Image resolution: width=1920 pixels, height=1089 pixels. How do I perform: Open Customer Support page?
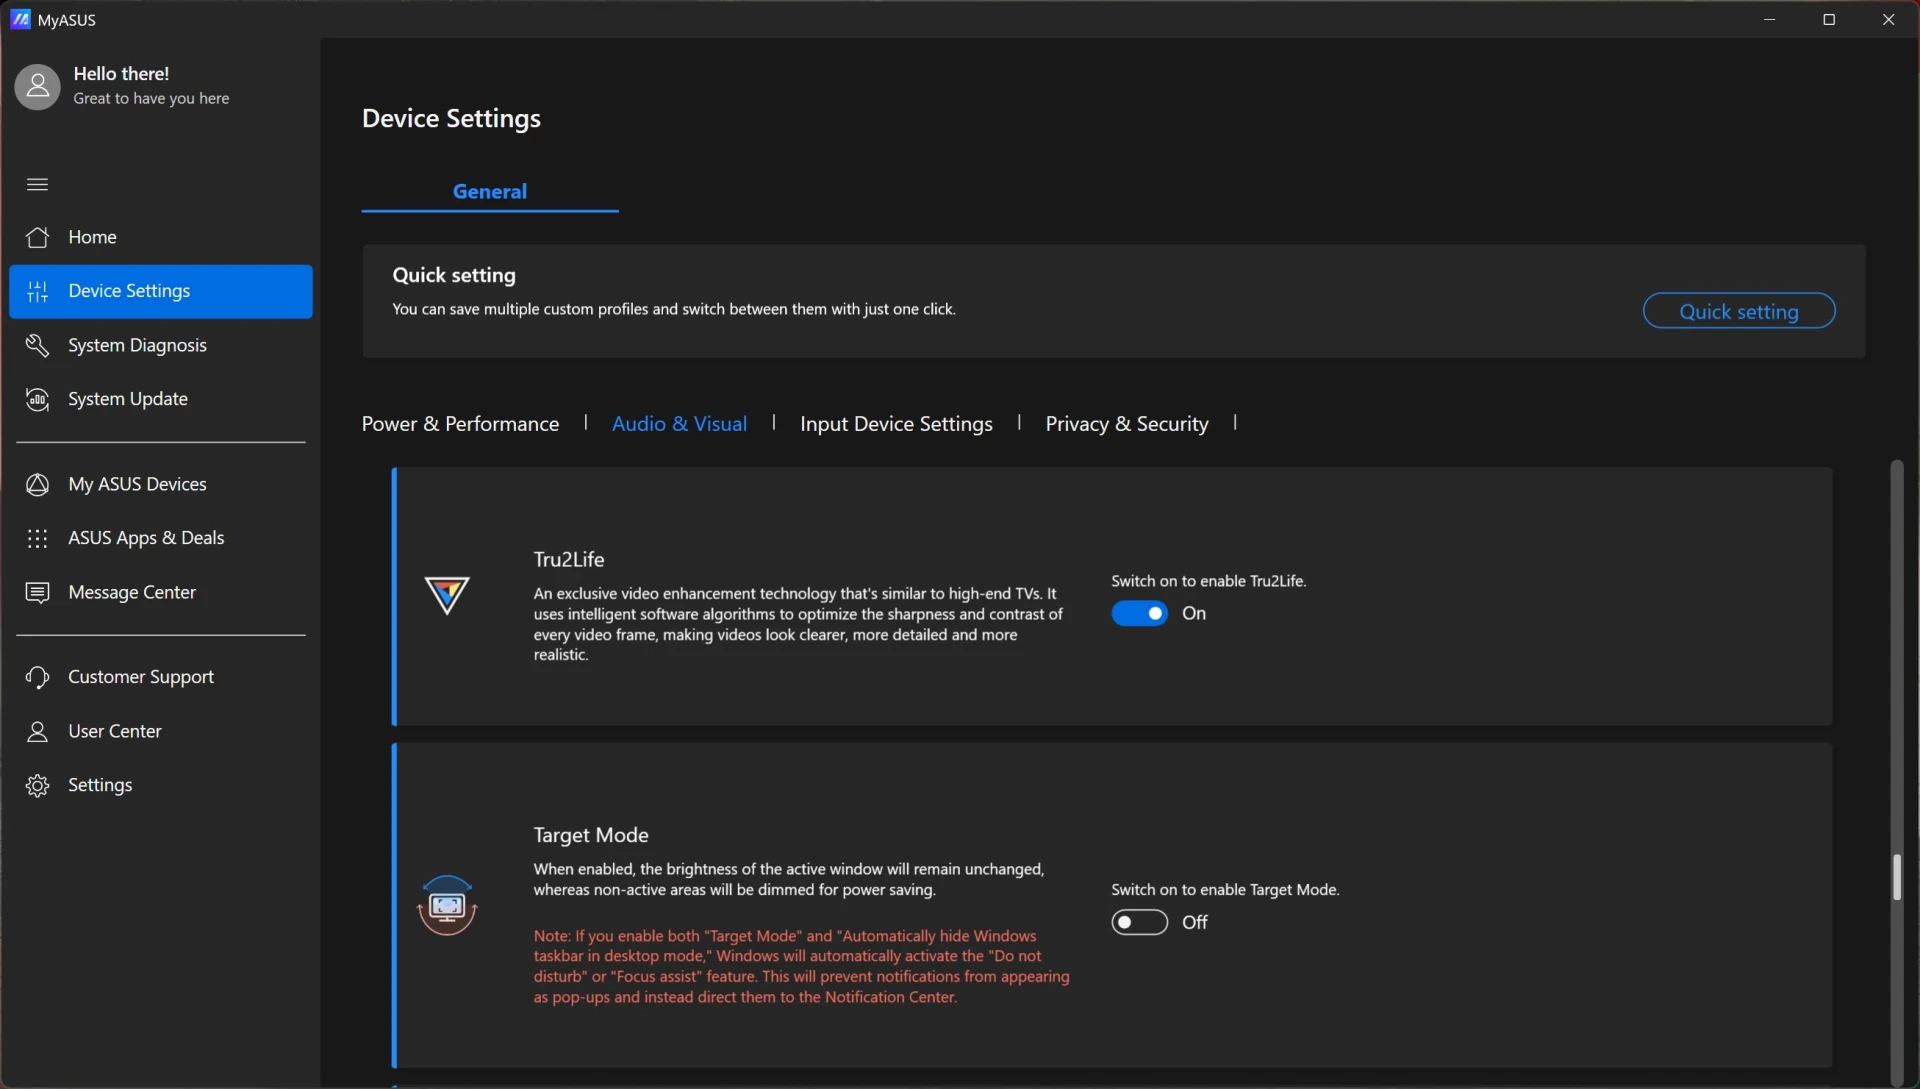(161, 677)
